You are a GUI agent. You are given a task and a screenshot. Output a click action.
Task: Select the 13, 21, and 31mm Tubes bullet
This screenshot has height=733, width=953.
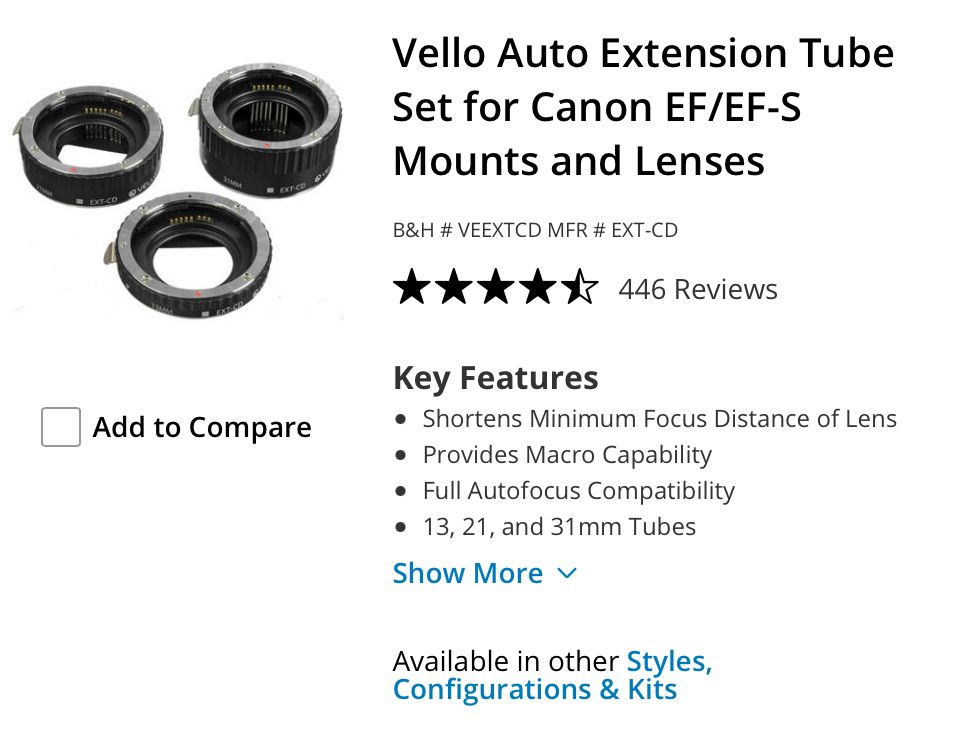559,527
